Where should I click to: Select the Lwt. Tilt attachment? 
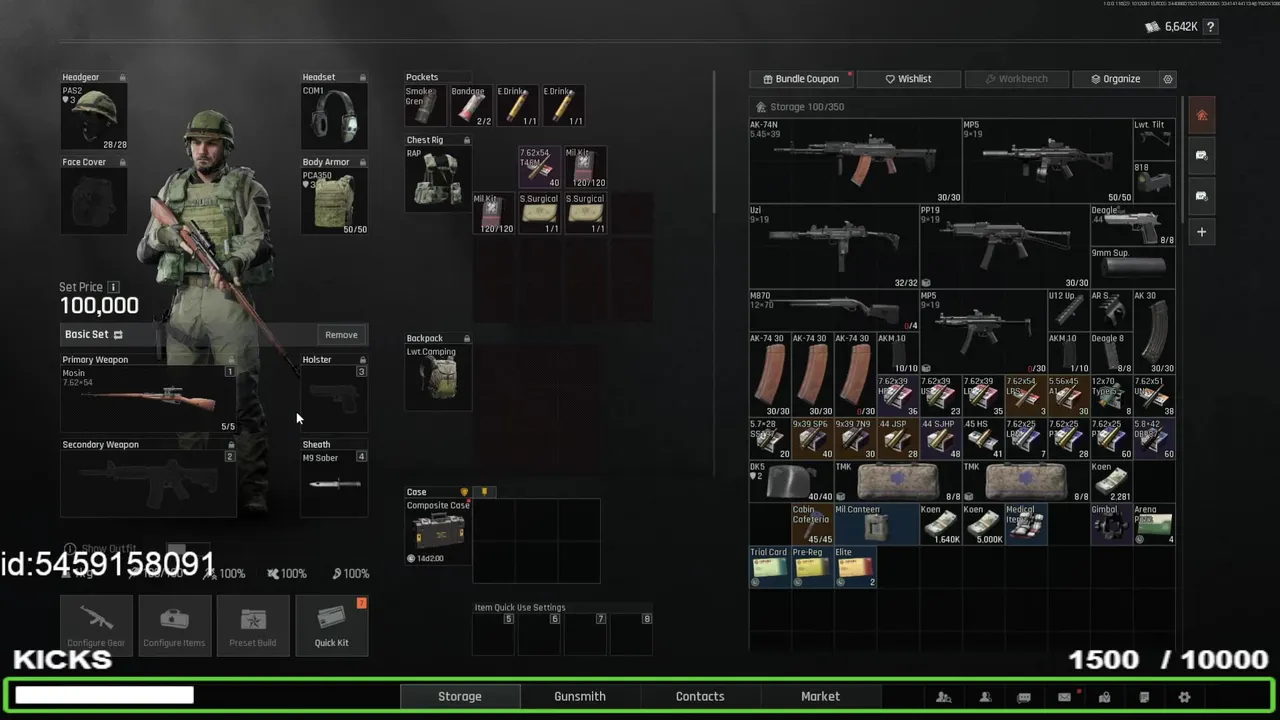pos(1154,140)
